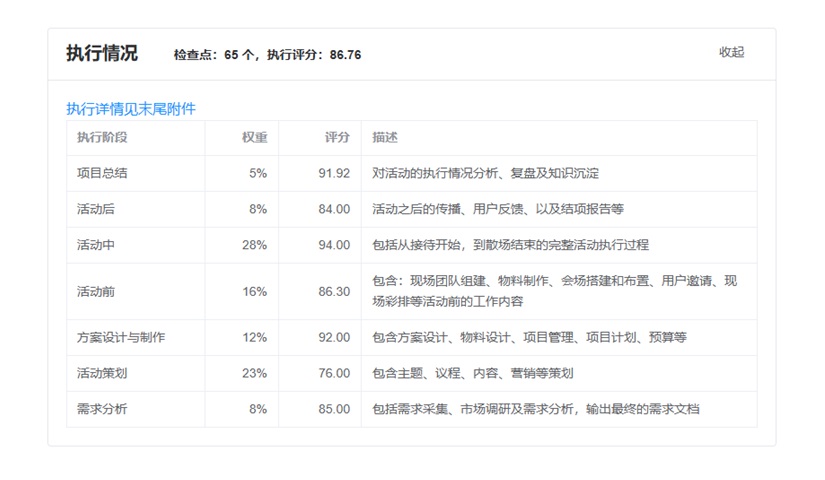825x480 pixels.
Task: Click the 8% weight in 活动后 row
Action: (258, 209)
